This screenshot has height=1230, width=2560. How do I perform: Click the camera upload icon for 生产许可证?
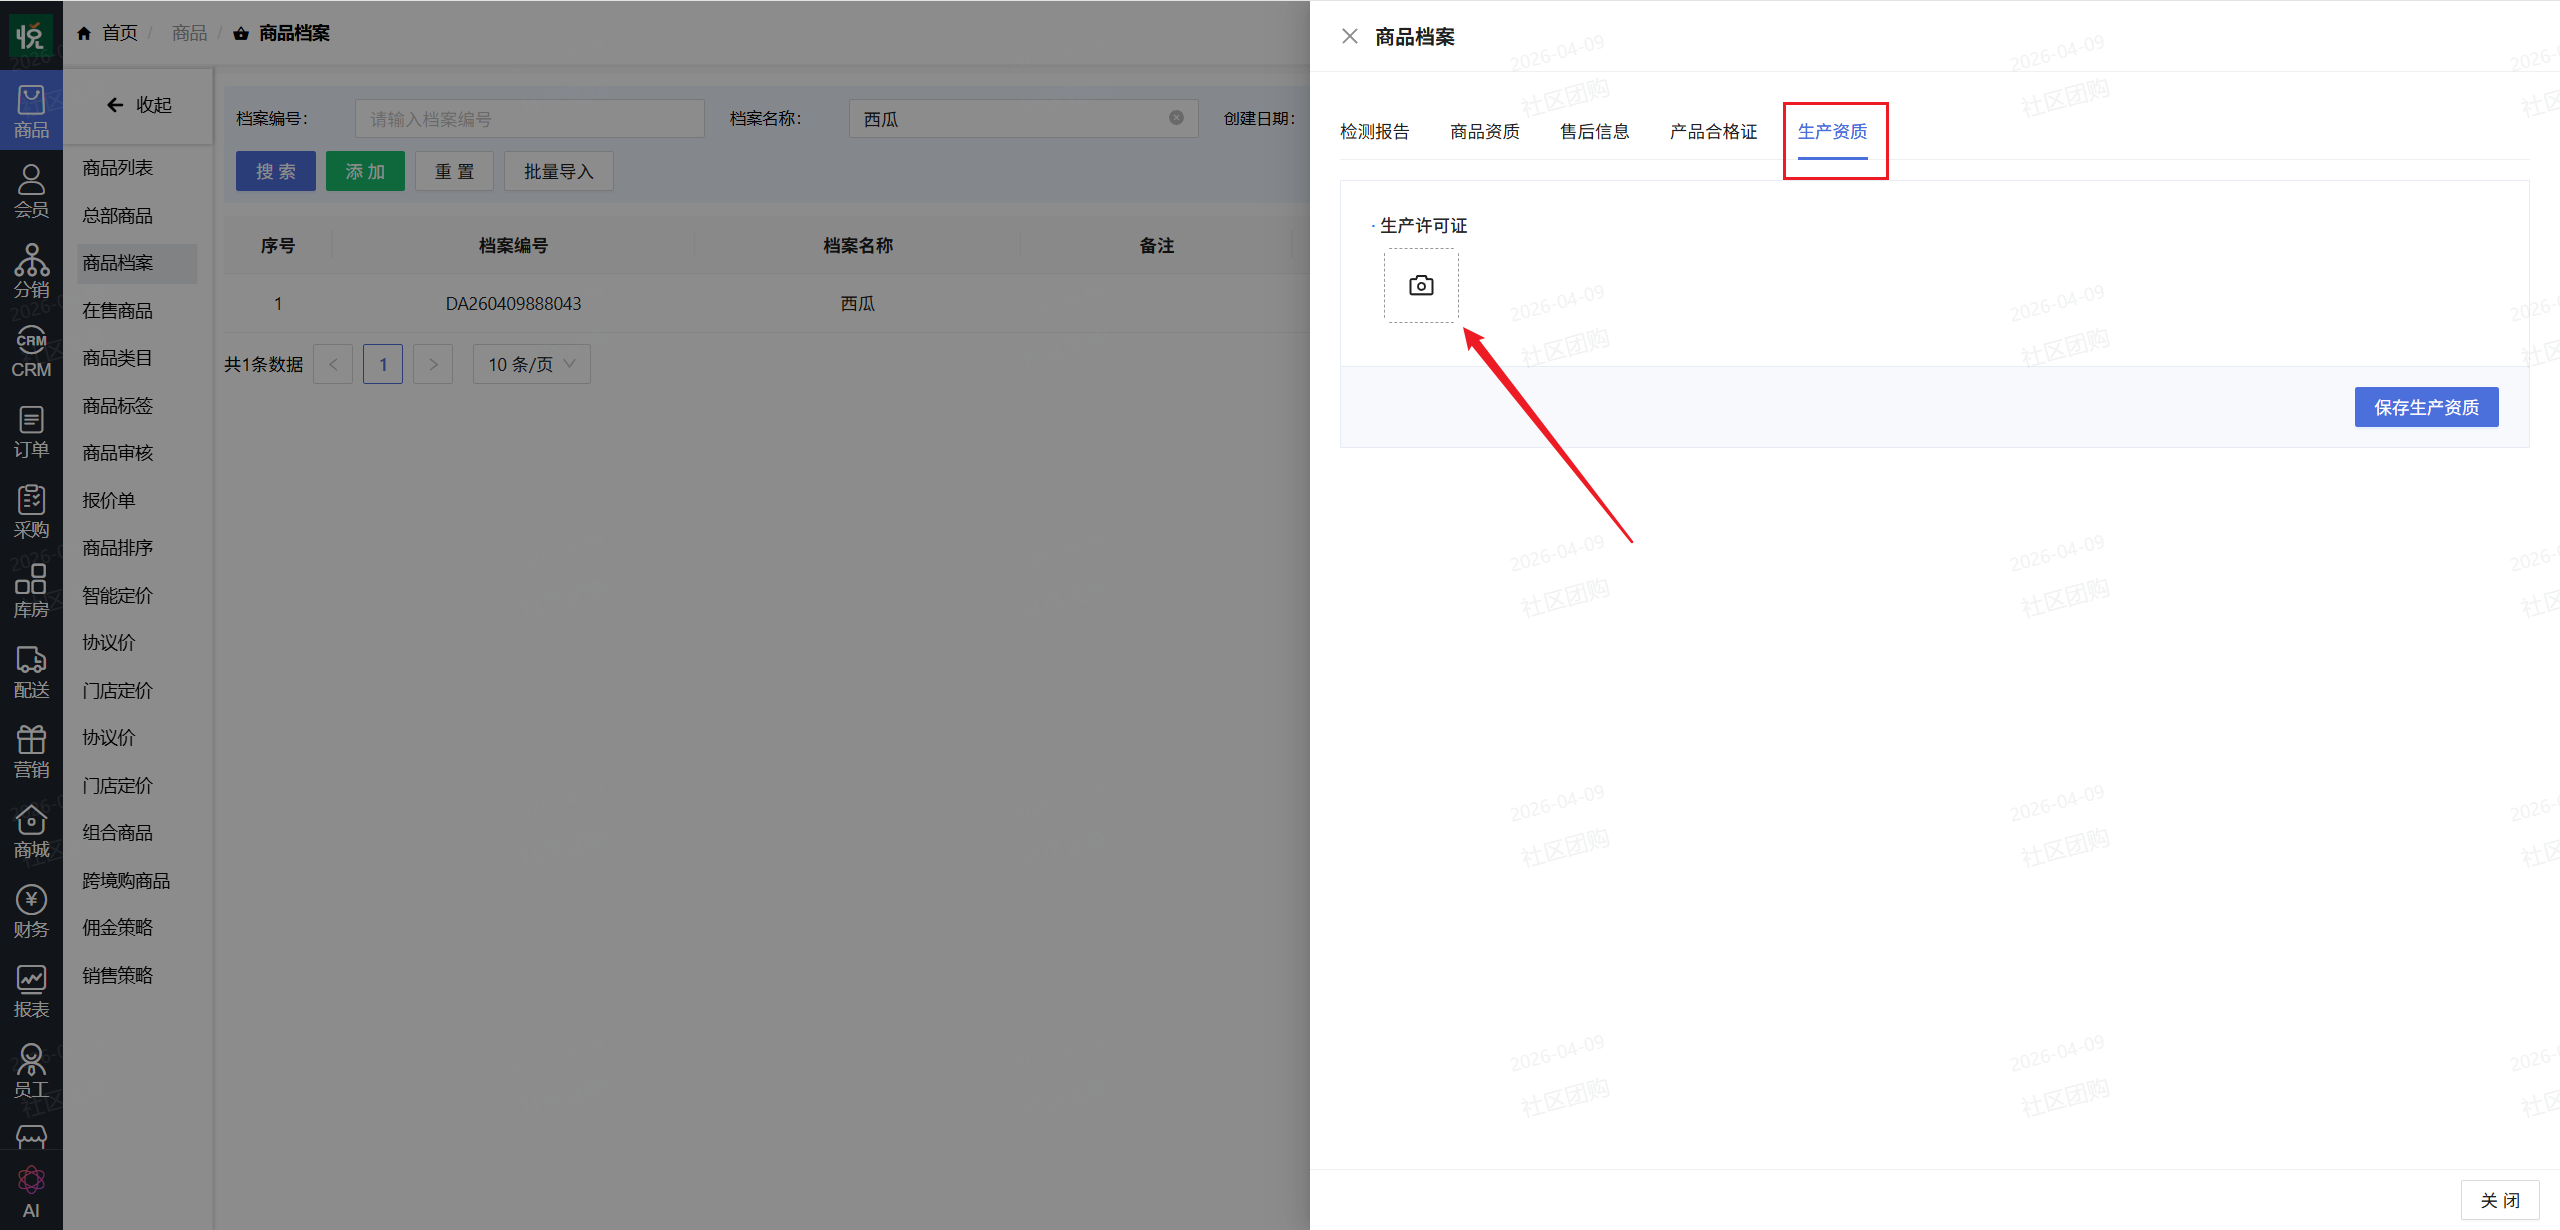click(1421, 286)
